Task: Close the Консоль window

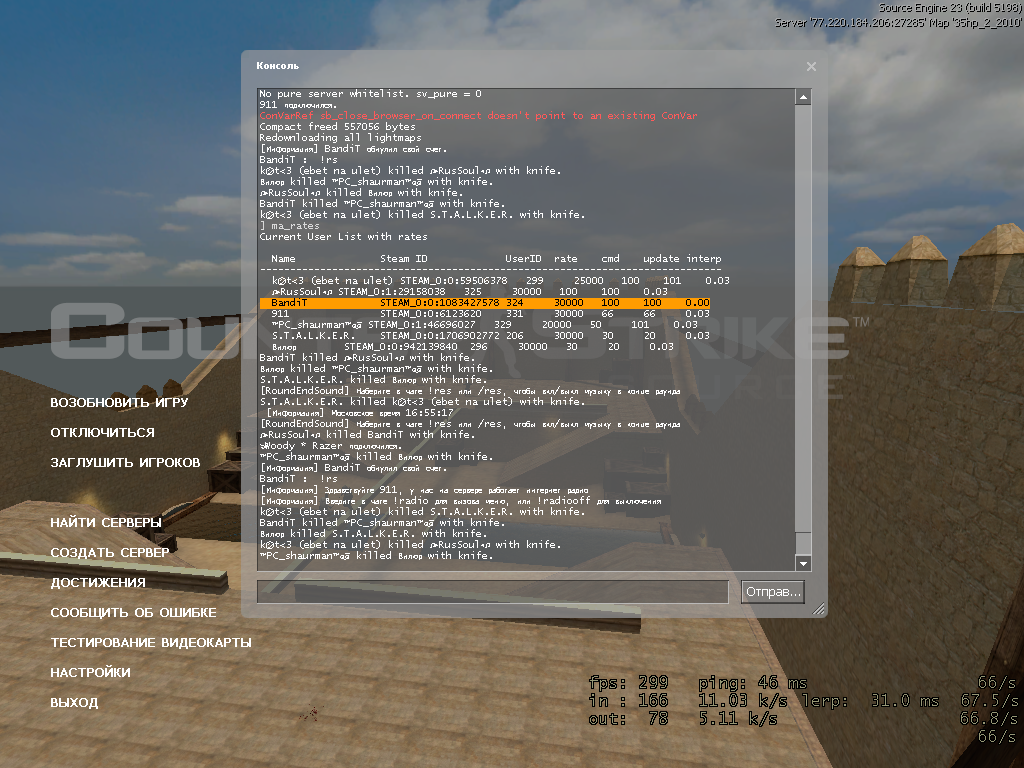Action: coord(811,67)
